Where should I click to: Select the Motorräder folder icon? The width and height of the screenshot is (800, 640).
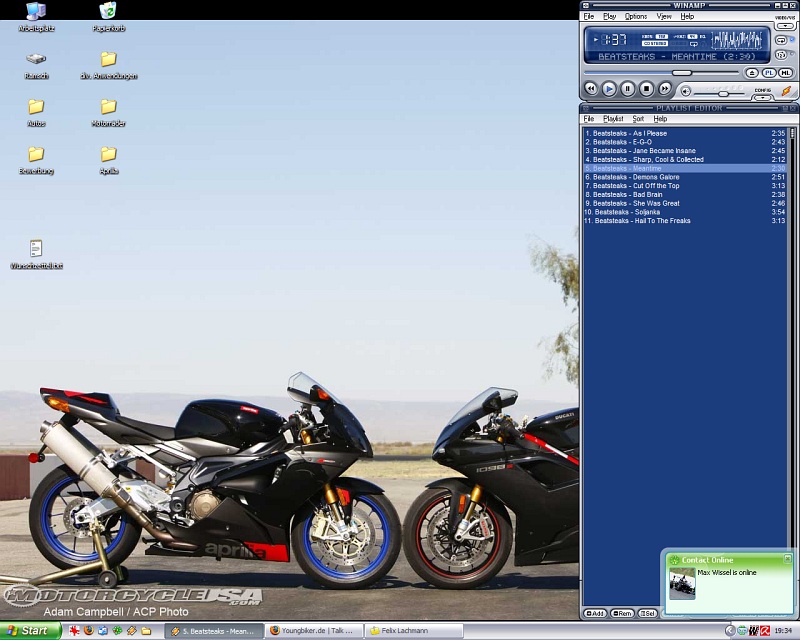click(x=108, y=113)
